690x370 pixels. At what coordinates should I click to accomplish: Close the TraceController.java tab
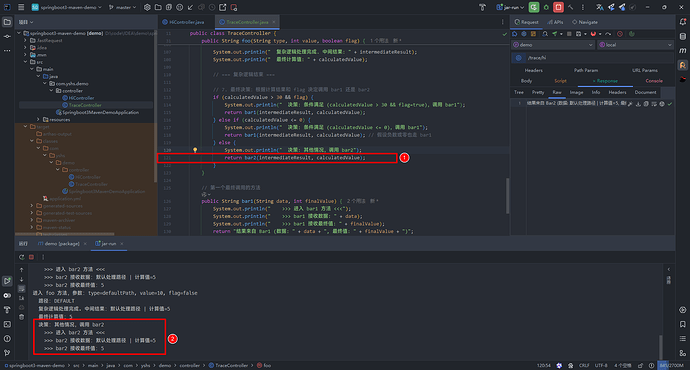tap(274, 22)
